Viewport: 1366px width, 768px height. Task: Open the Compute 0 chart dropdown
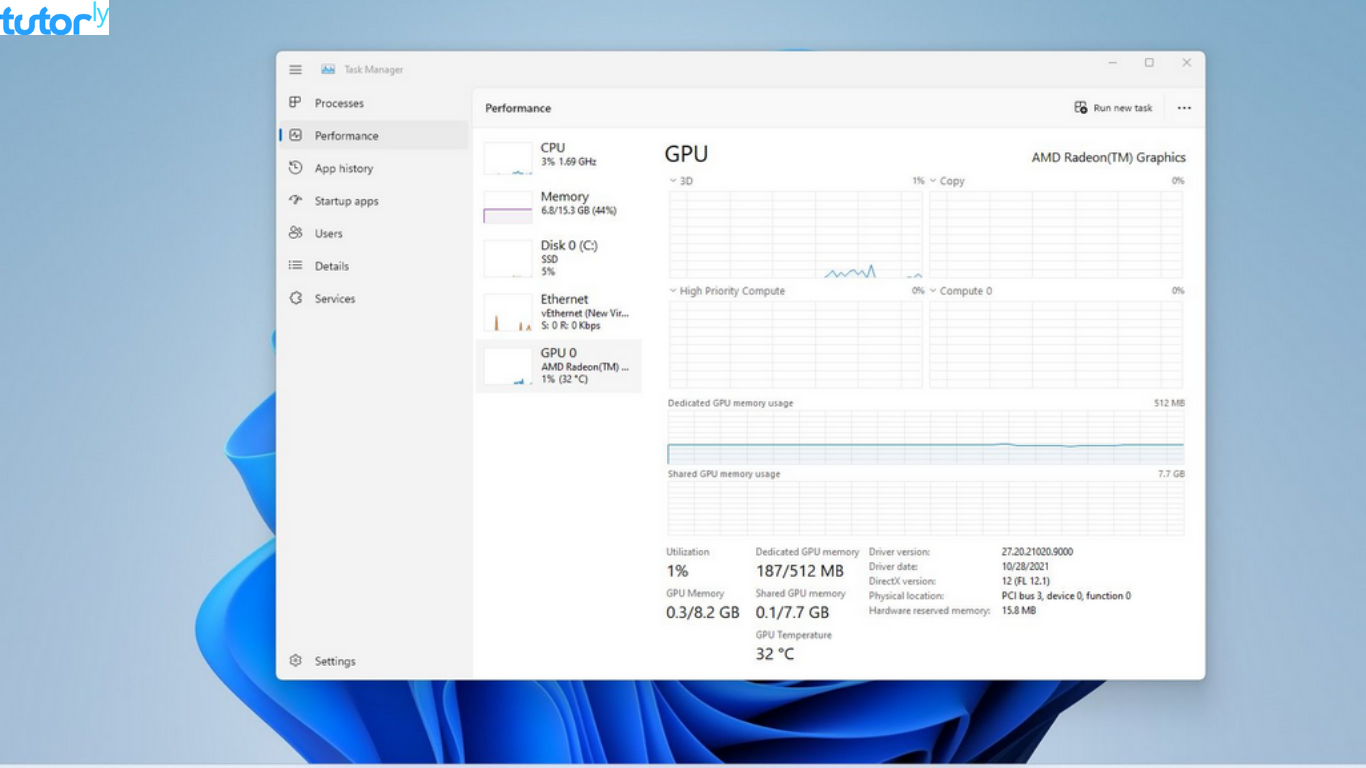click(934, 290)
